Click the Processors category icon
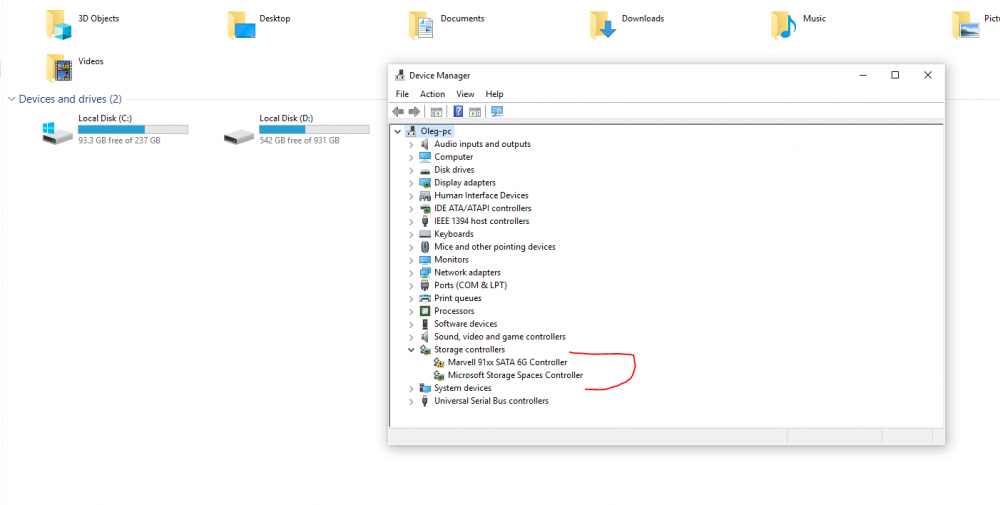 point(425,311)
